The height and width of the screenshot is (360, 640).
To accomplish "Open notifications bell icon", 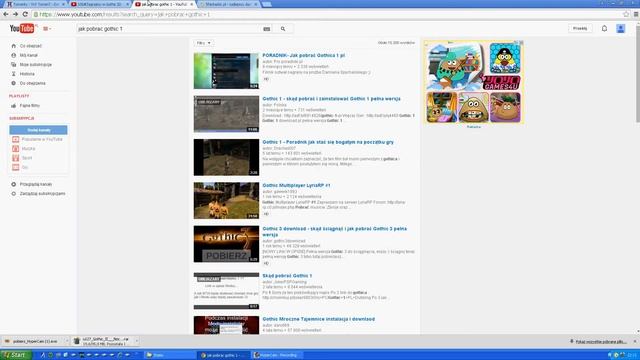I will point(604,29).
